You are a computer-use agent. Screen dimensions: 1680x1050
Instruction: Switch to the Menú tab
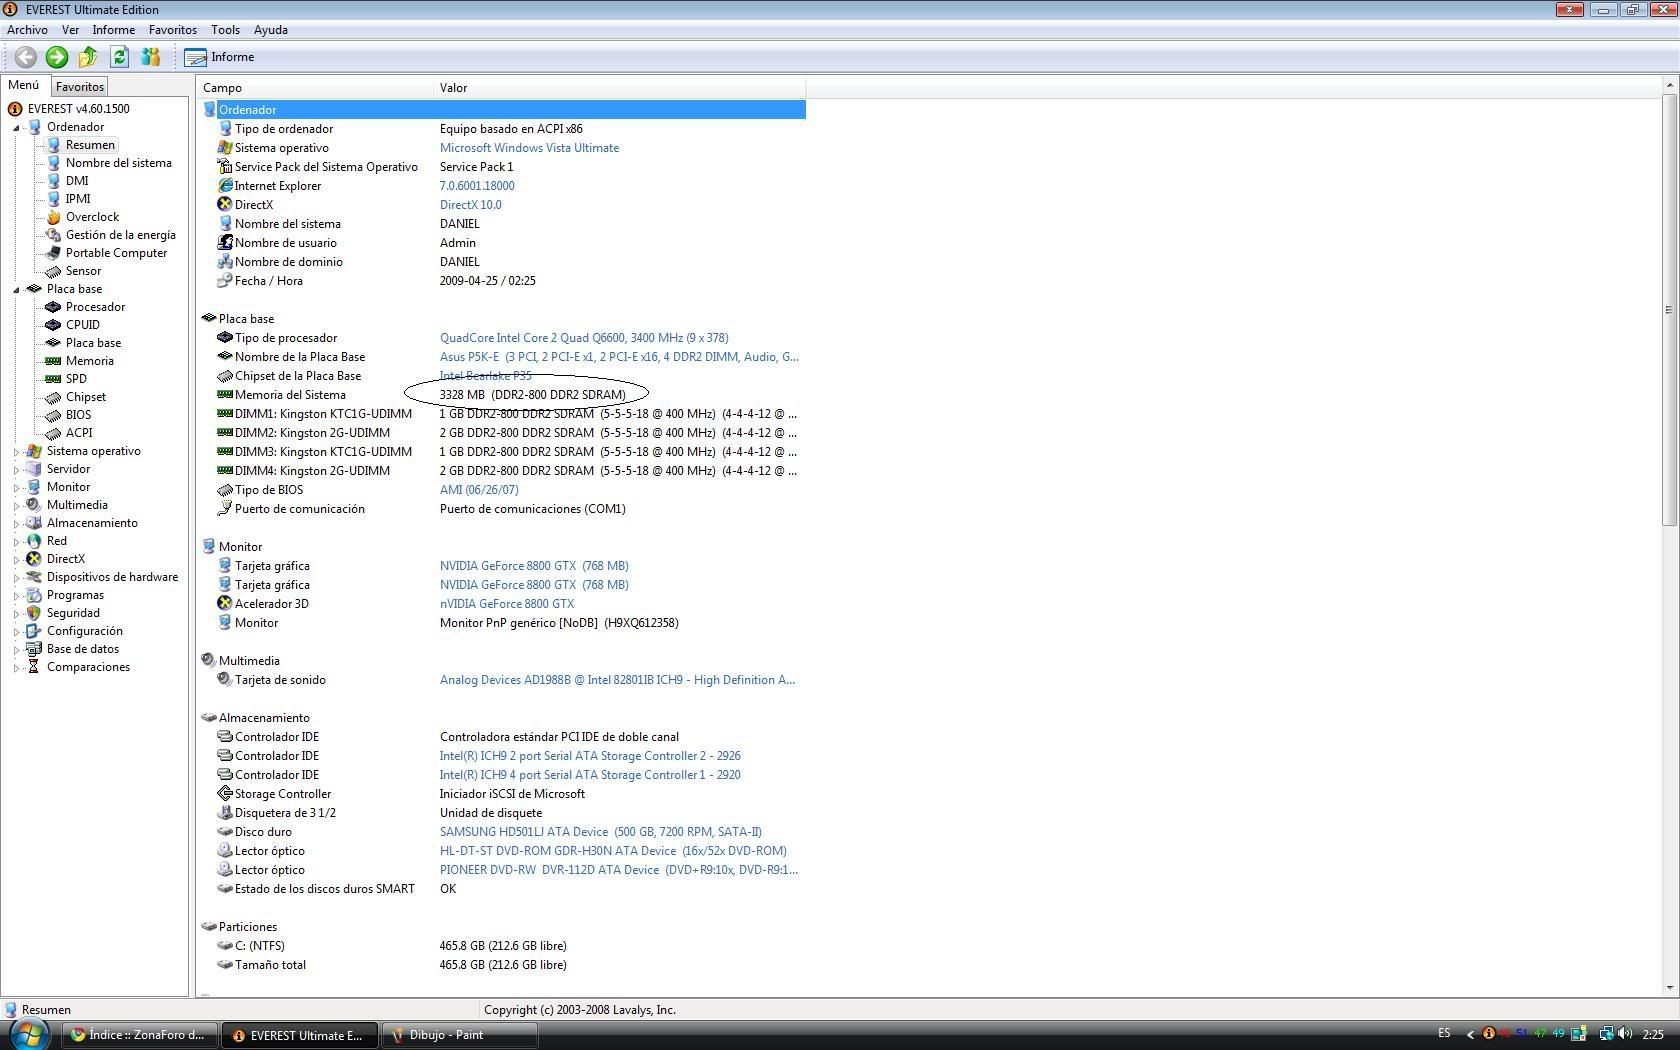pos(24,86)
